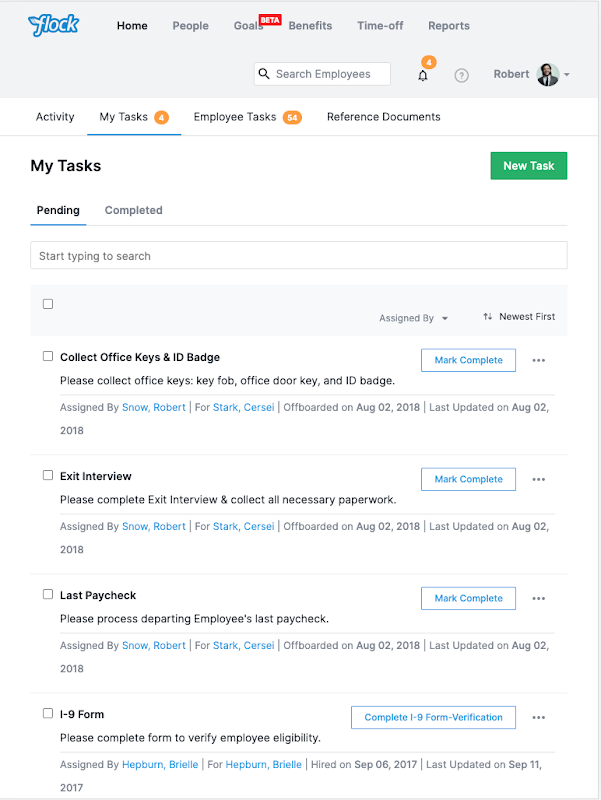Viewport: 601px width, 800px height.
Task: Click the search magnifier icon
Action: click(x=264, y=74)
